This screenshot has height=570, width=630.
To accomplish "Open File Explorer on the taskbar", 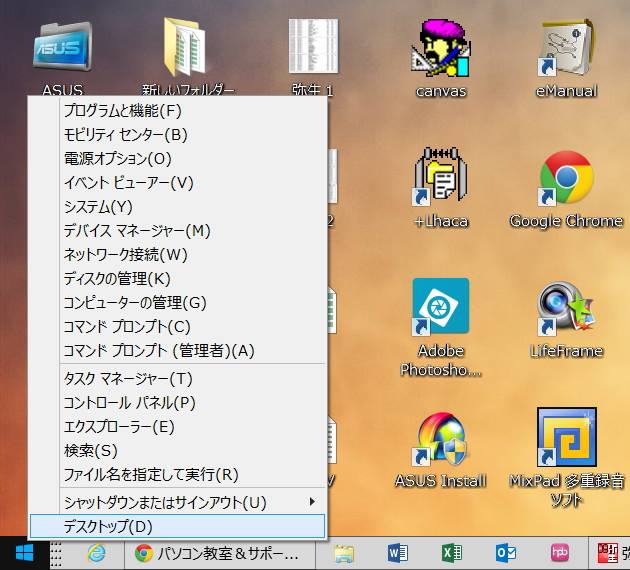I will pos(344,554).
